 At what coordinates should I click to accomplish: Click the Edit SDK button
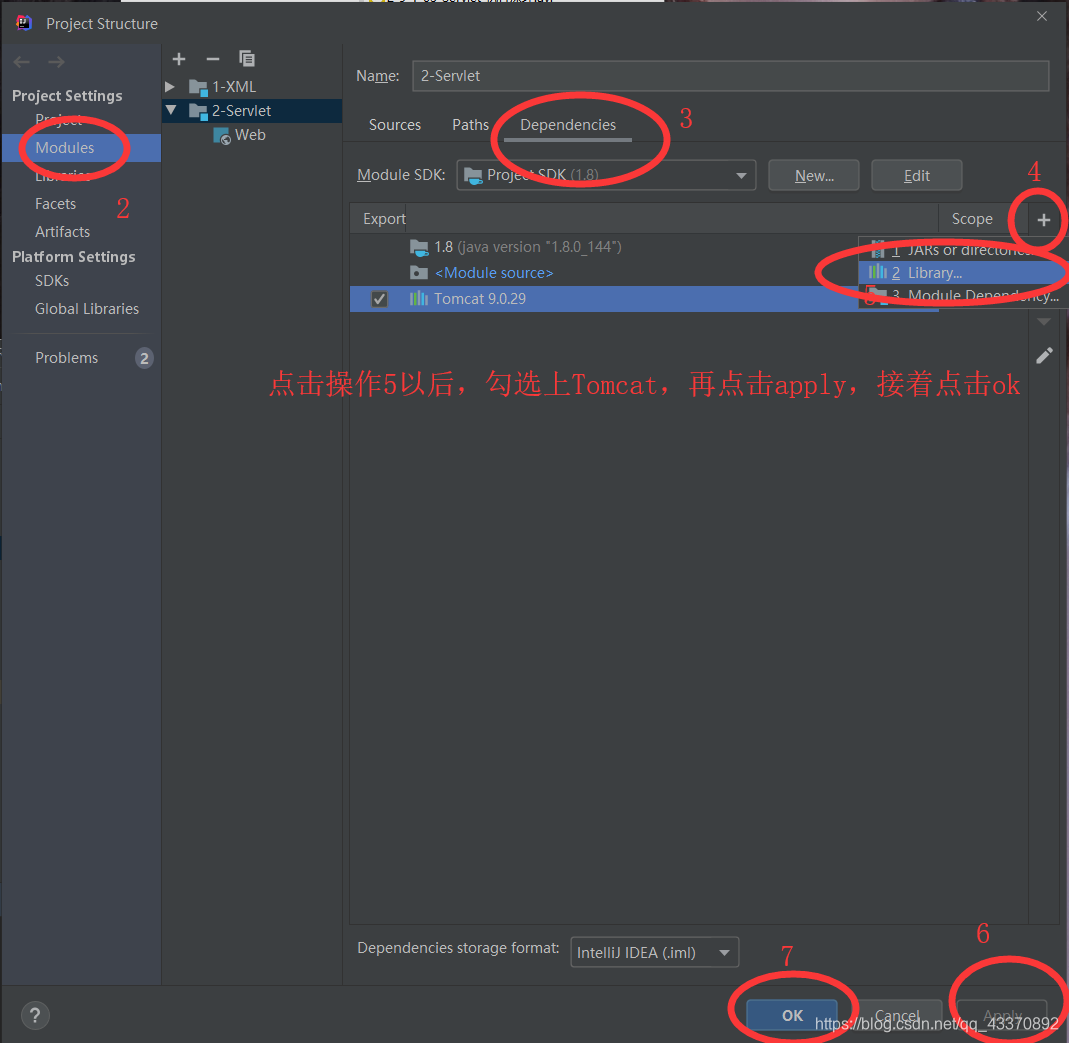point(917,176)
